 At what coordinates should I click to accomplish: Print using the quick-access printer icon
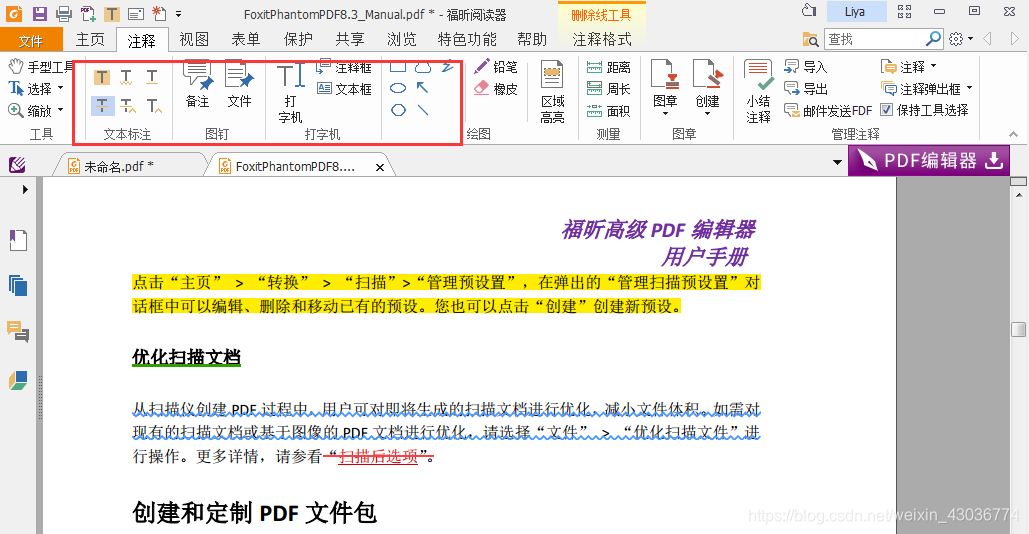(64, 13)
